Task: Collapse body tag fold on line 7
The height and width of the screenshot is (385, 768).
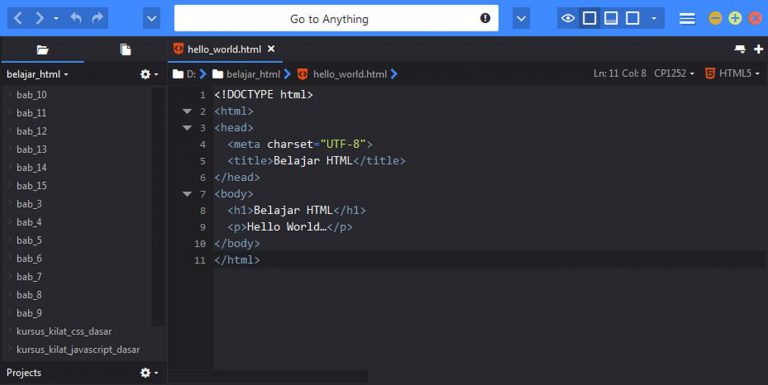Action: point(187,194)
